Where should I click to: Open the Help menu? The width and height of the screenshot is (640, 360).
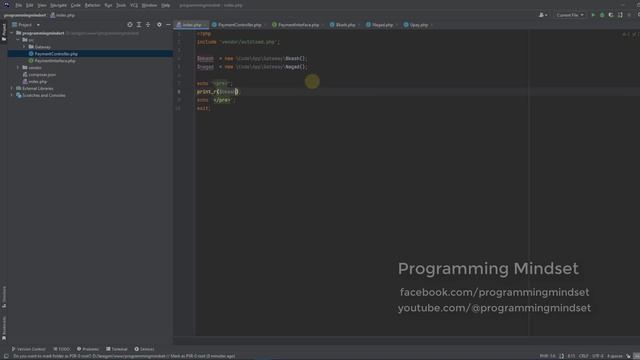[165, 5]
